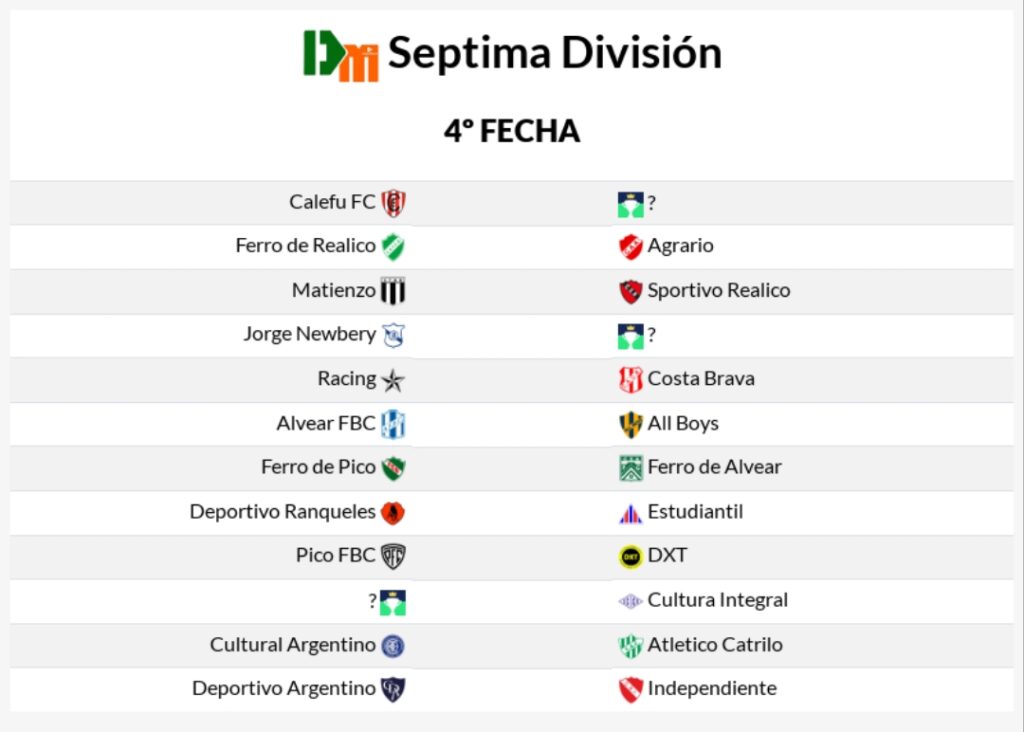The width and height of the screenshot is (1024, 732).
Task: Click the Alvear FBC blue crest
Action: [x=393, y=424]
